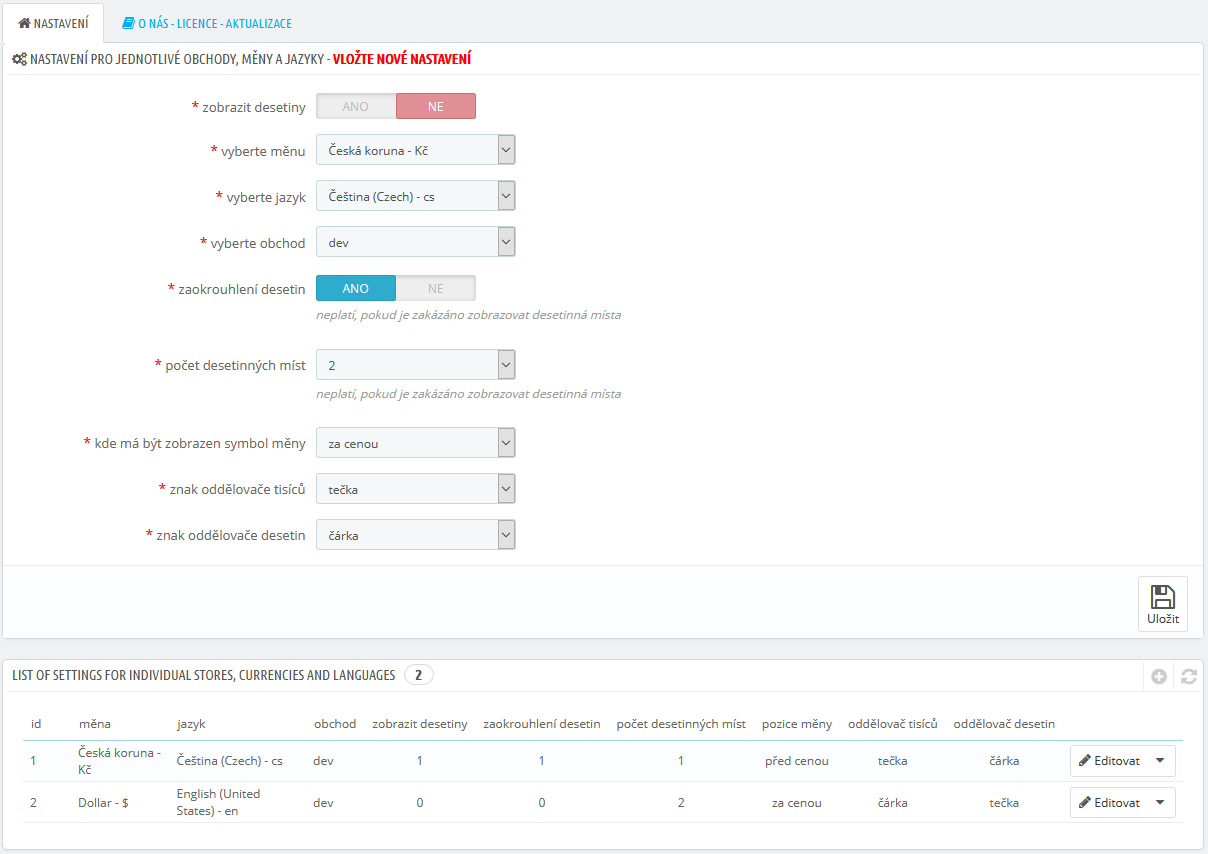Open the vyberte měnu currency dropdown
Screen dimensions: 1208x854
[x=416, y=151]
